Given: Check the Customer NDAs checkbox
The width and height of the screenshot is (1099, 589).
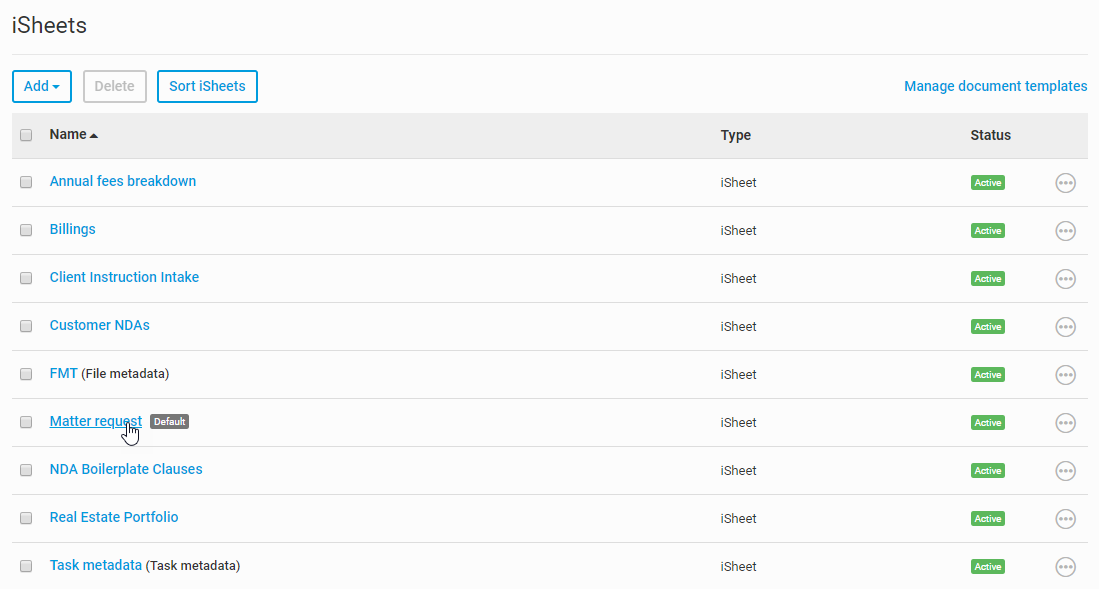Looking at the screenshot, I should click(26, 326).
